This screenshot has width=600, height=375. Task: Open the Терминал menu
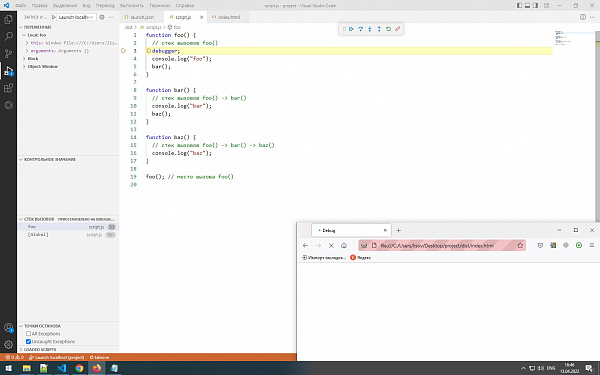click(160, 5)
